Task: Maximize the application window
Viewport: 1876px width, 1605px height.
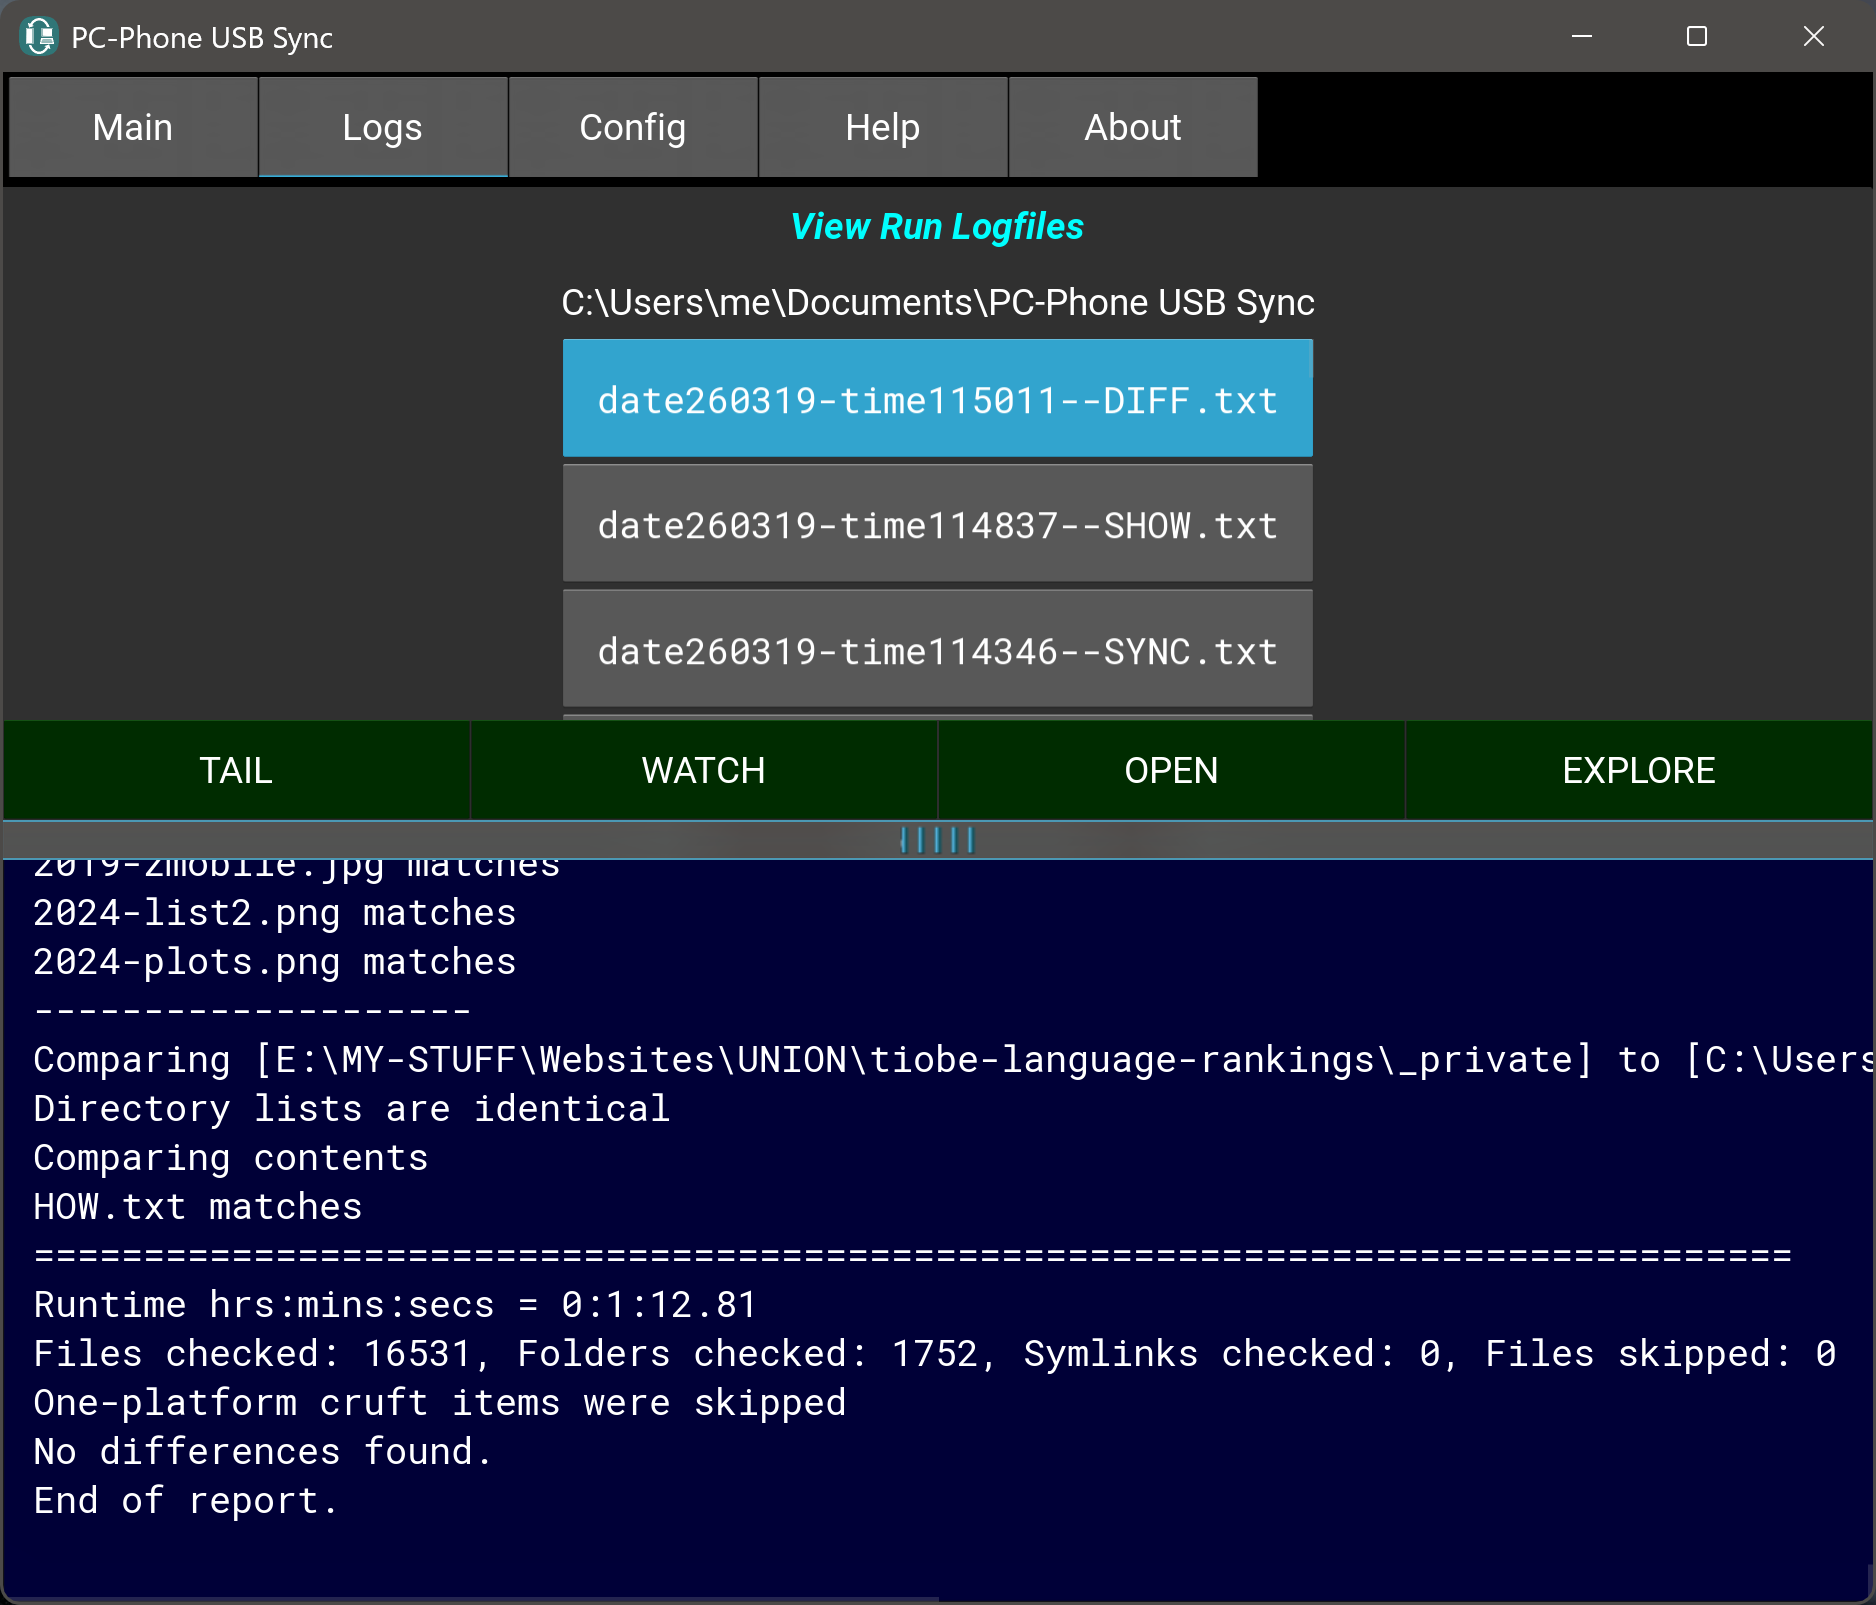Action: (1697, 37)
